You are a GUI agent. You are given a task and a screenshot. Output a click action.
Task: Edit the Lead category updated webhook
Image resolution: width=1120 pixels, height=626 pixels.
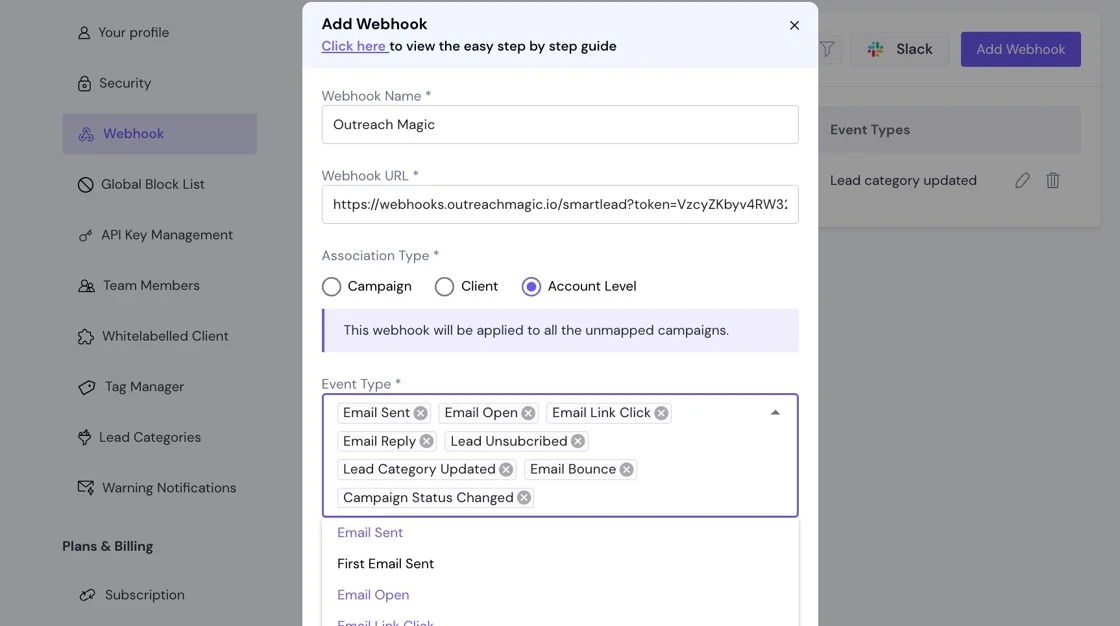[x=1022, y=180]
